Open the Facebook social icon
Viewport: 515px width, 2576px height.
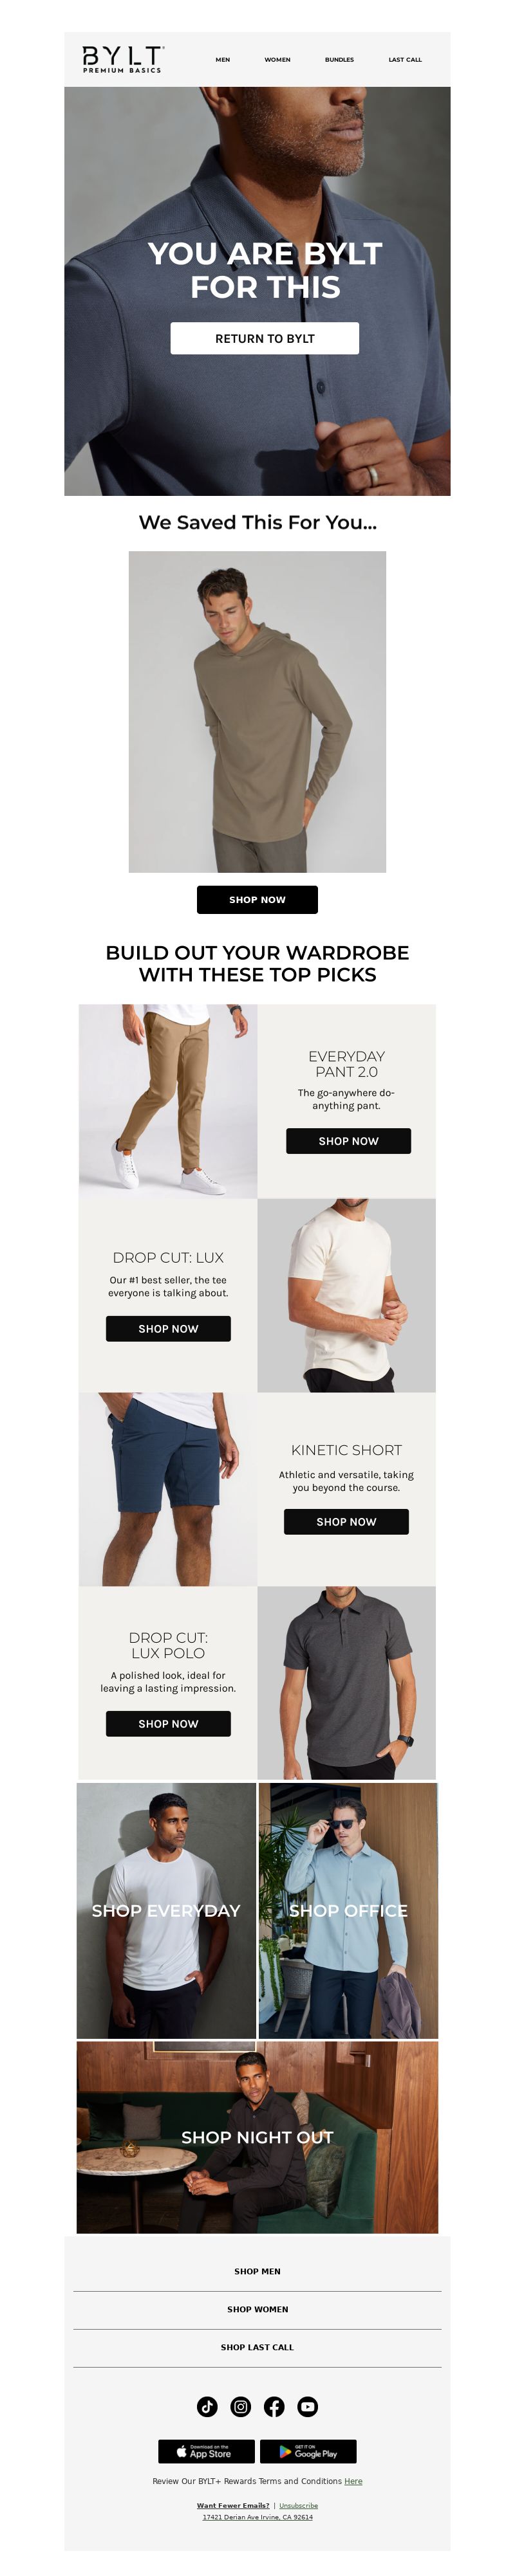[274, 2407]
